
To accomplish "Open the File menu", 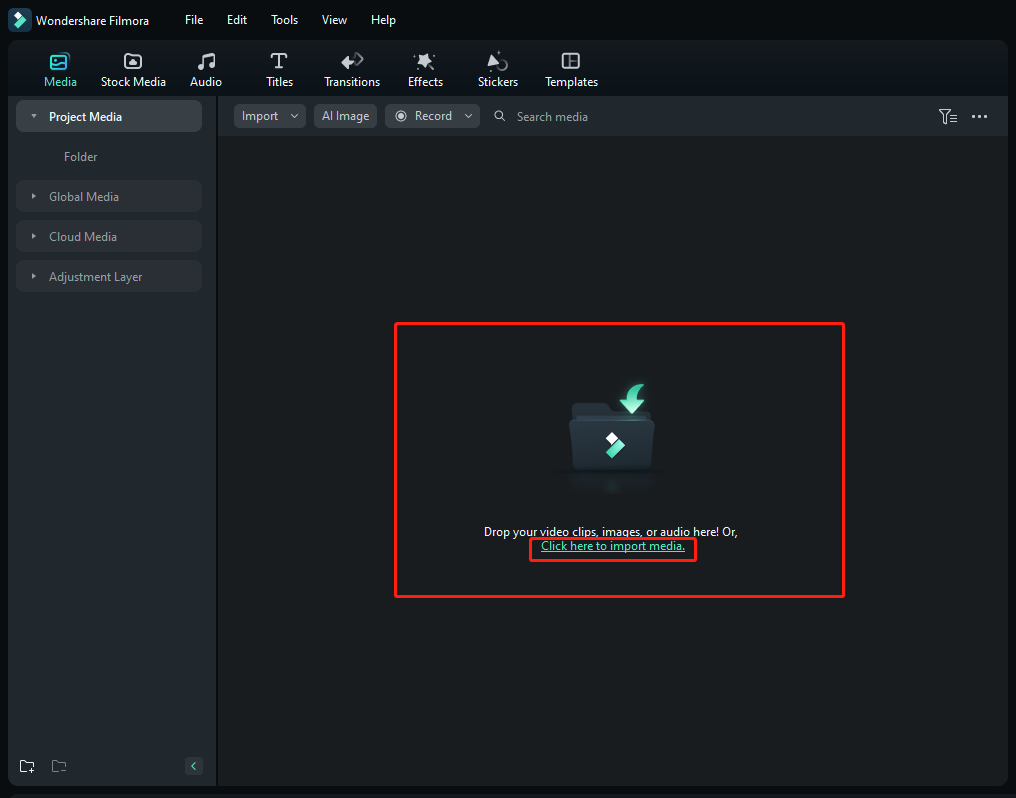I will [194, 20].
